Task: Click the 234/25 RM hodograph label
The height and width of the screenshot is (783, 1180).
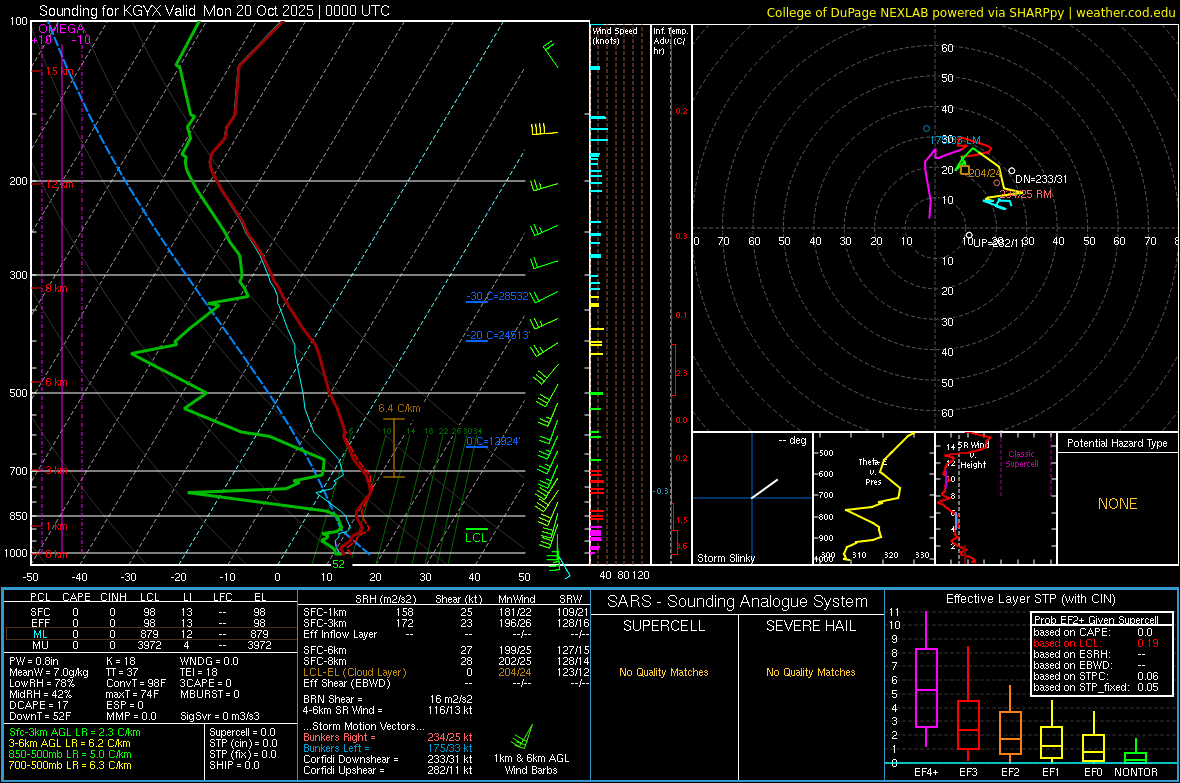Action: [1026, 194]
